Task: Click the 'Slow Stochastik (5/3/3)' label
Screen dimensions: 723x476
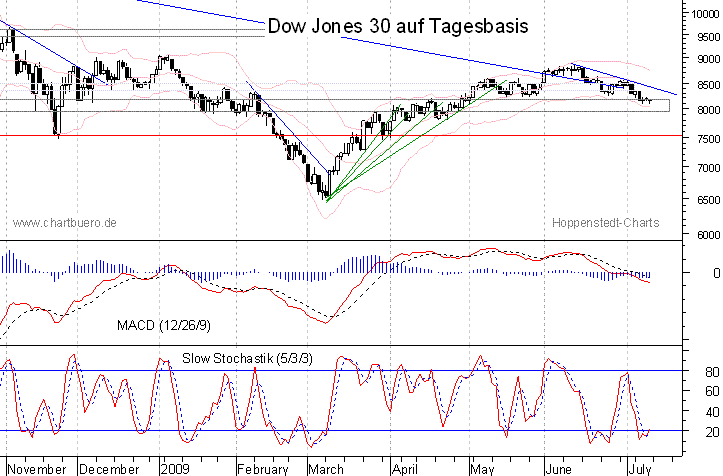Action: pos(247,358)
